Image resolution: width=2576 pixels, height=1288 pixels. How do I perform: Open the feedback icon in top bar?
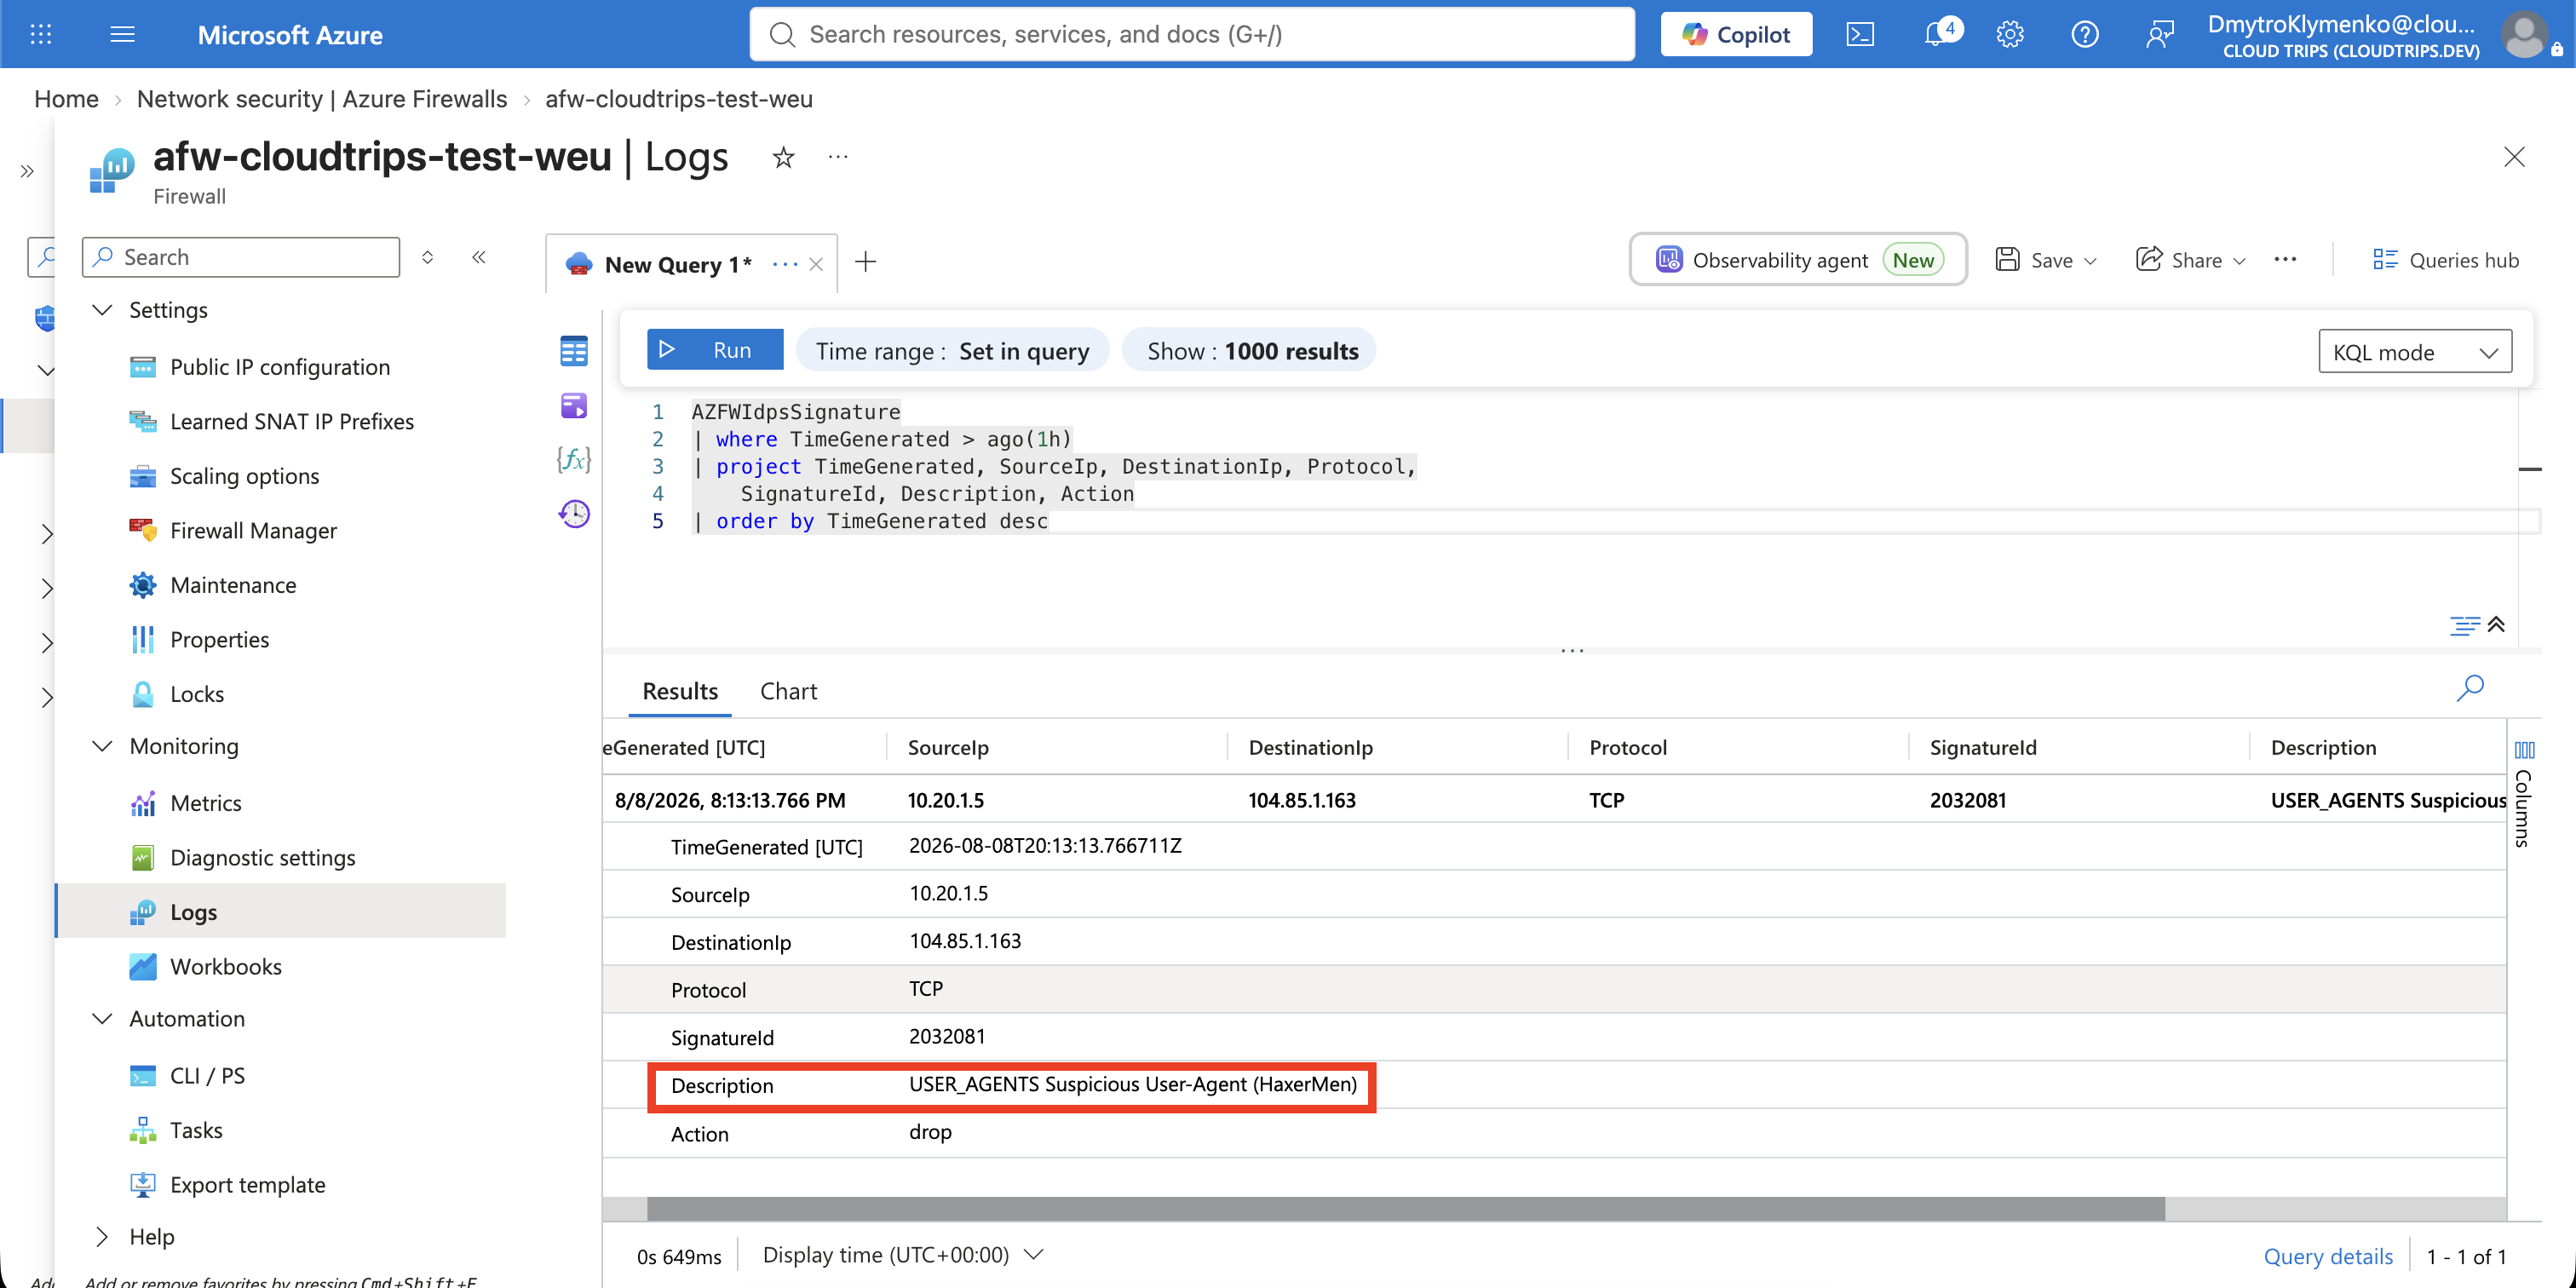2160,34
